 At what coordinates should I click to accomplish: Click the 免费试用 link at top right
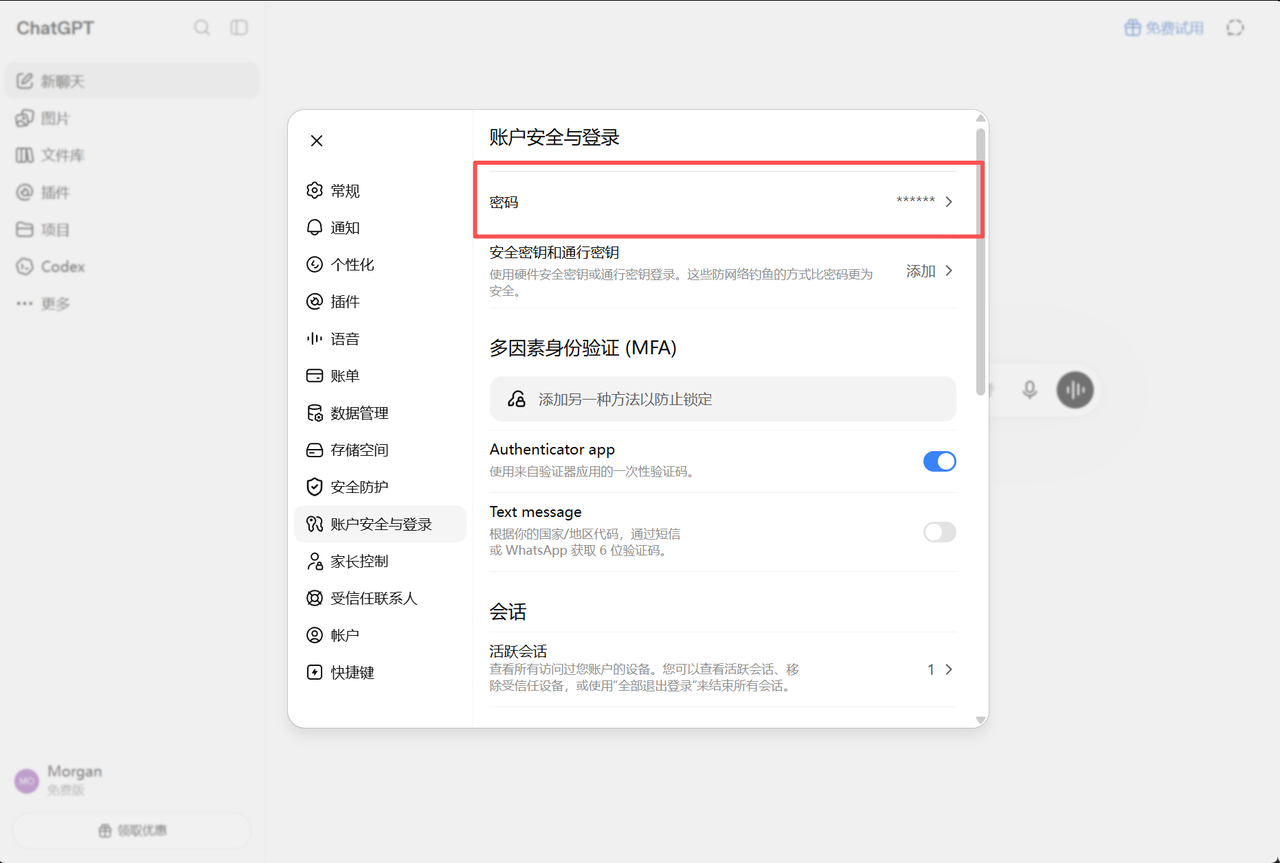pos(1164,28)
